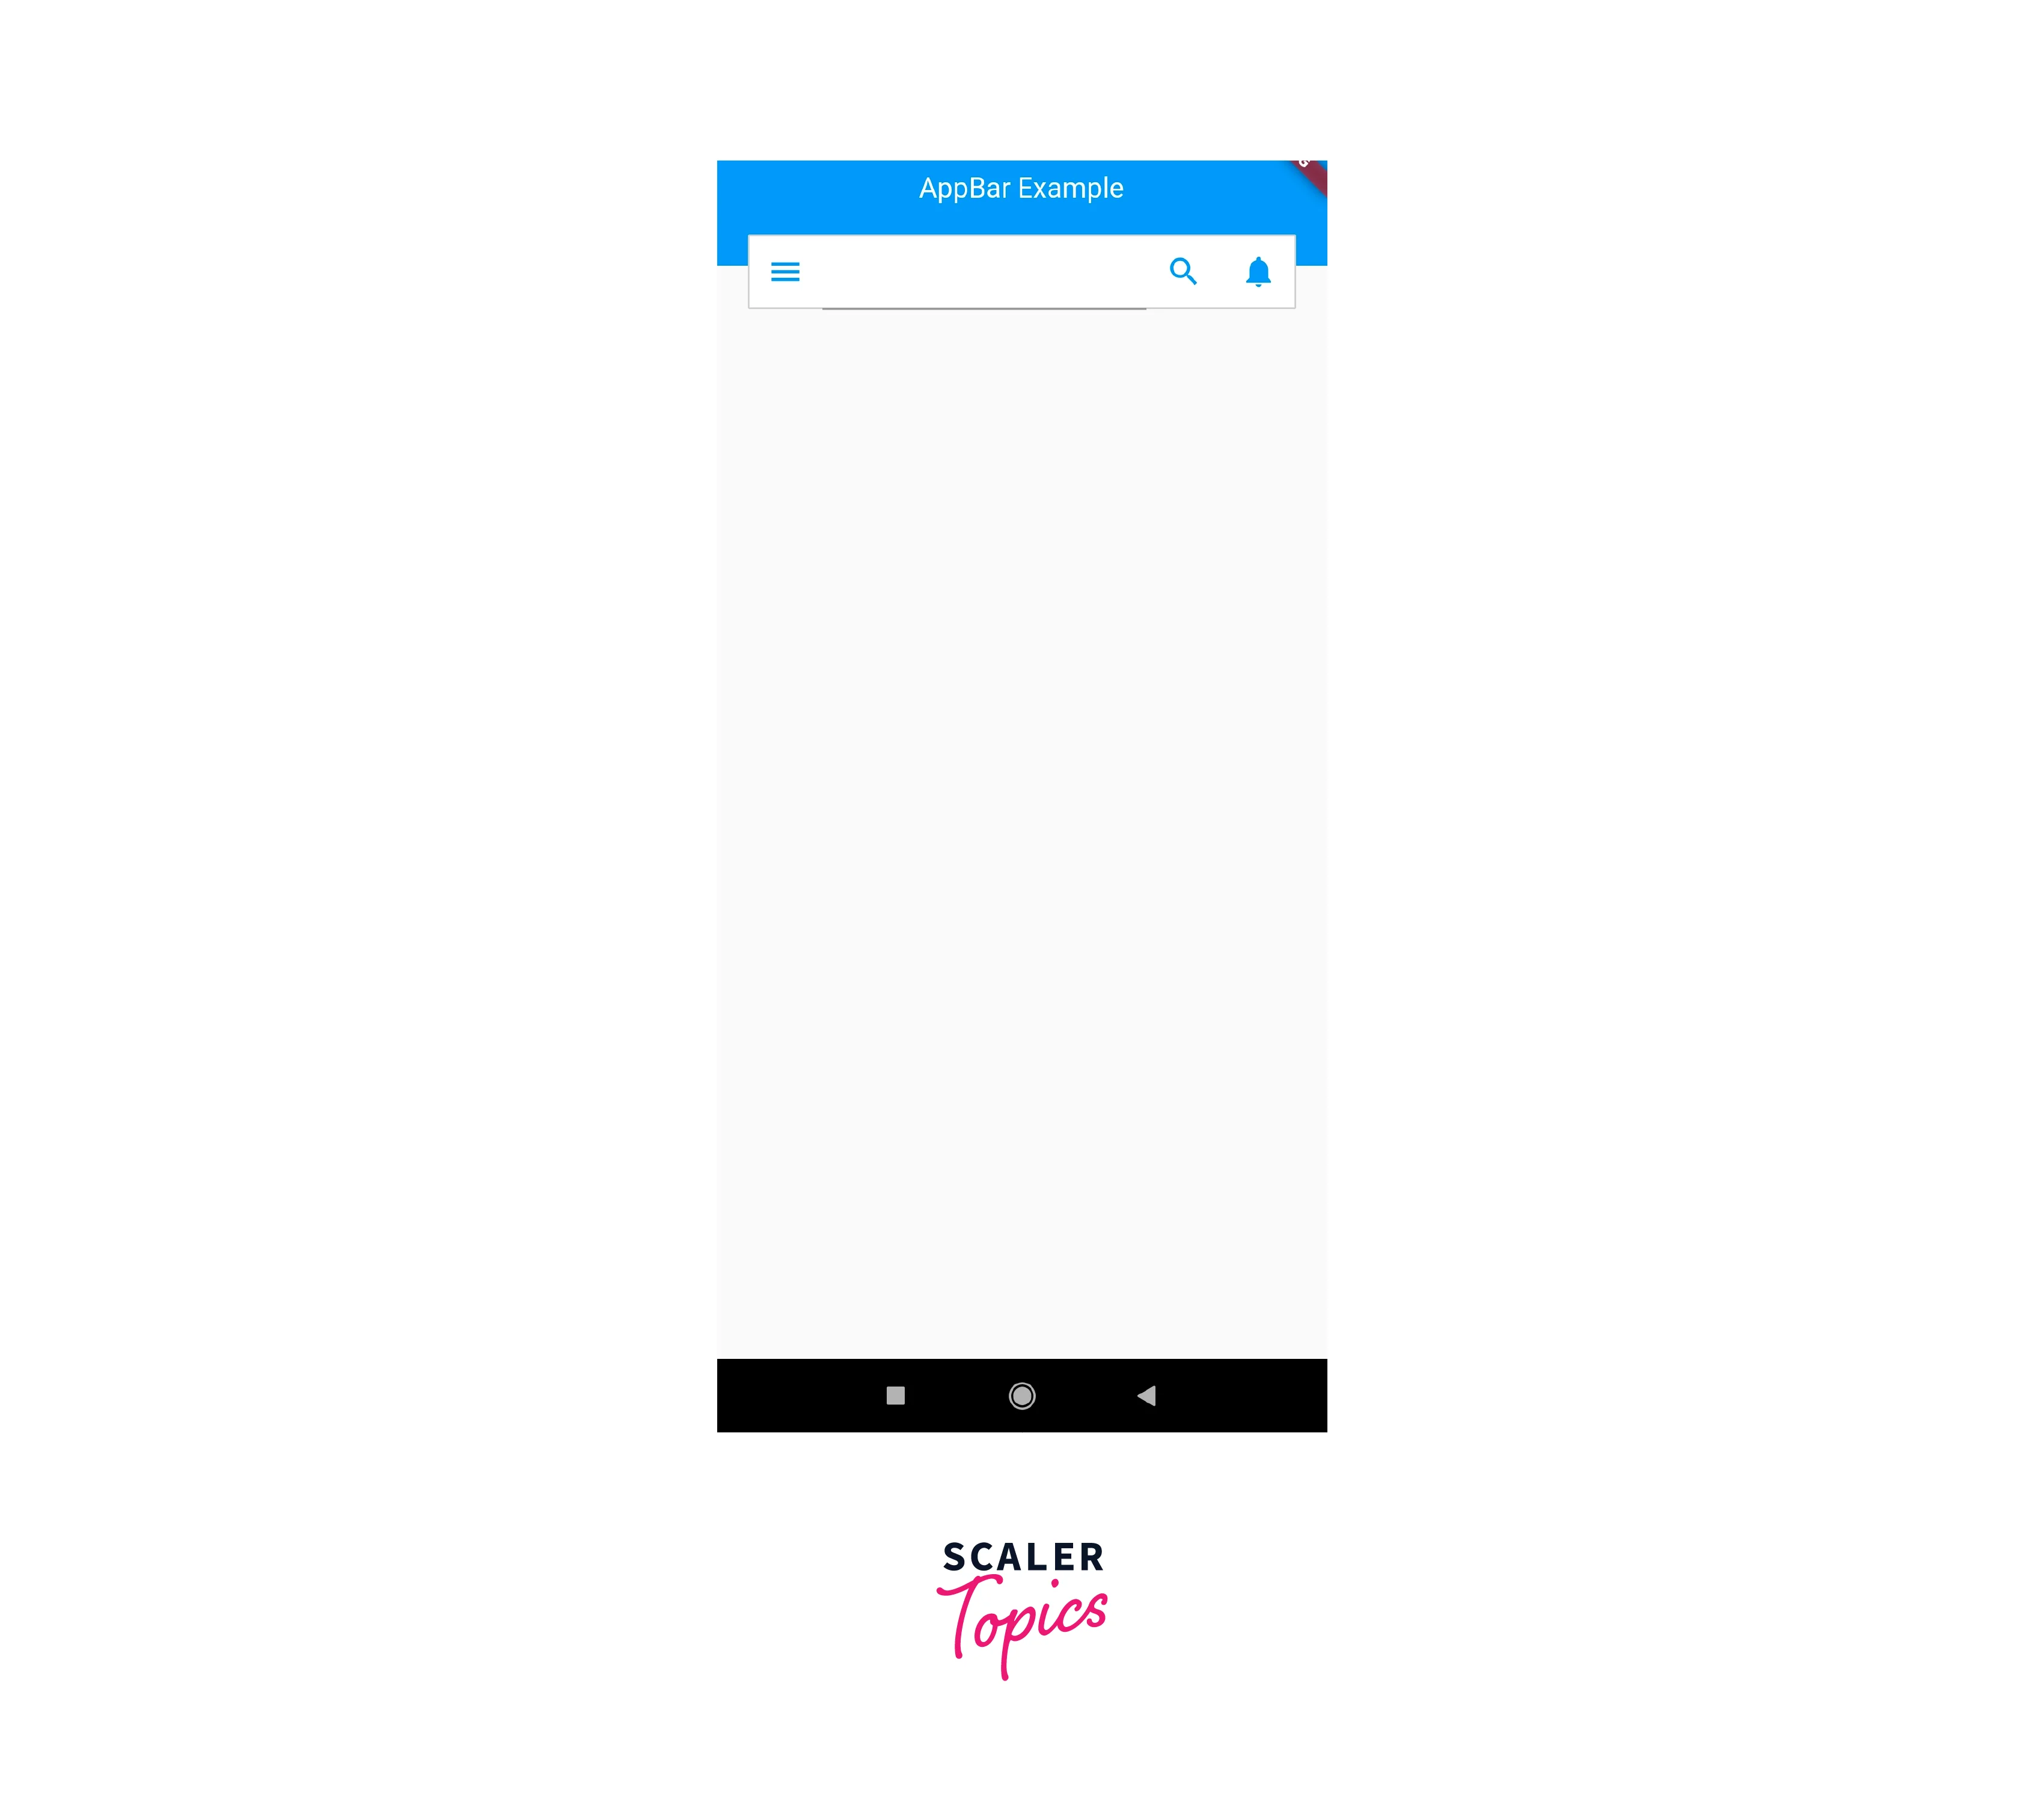The width and height of the screenshot is (2044, 1796).
Task: Tap the search icon
Action: coord(1184,271)
